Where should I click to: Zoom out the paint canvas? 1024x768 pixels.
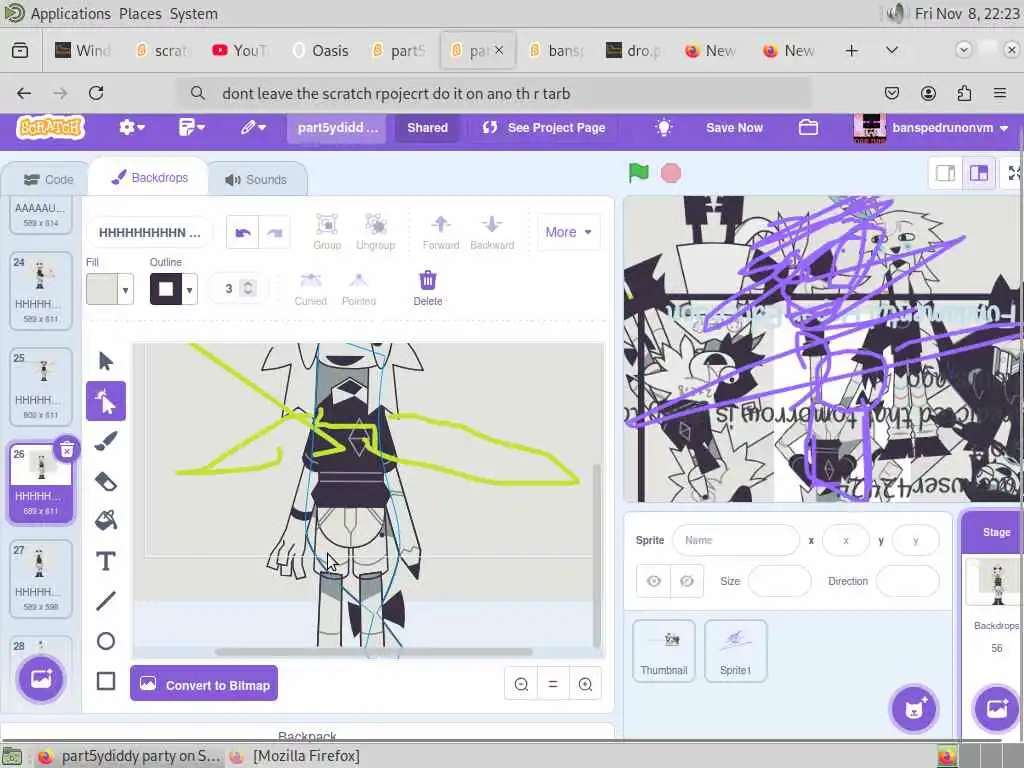coord(521,684)
